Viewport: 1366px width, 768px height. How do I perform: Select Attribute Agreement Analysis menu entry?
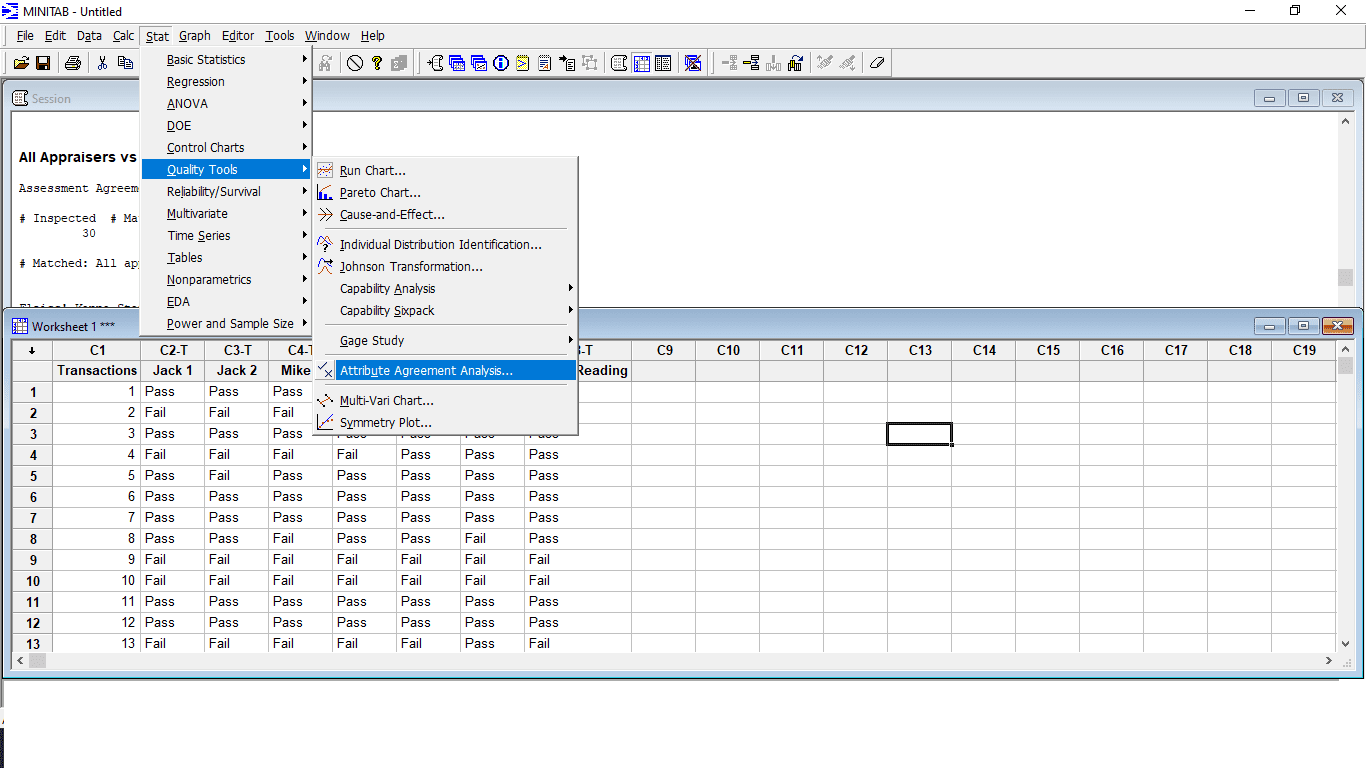[x=426, y=371]
